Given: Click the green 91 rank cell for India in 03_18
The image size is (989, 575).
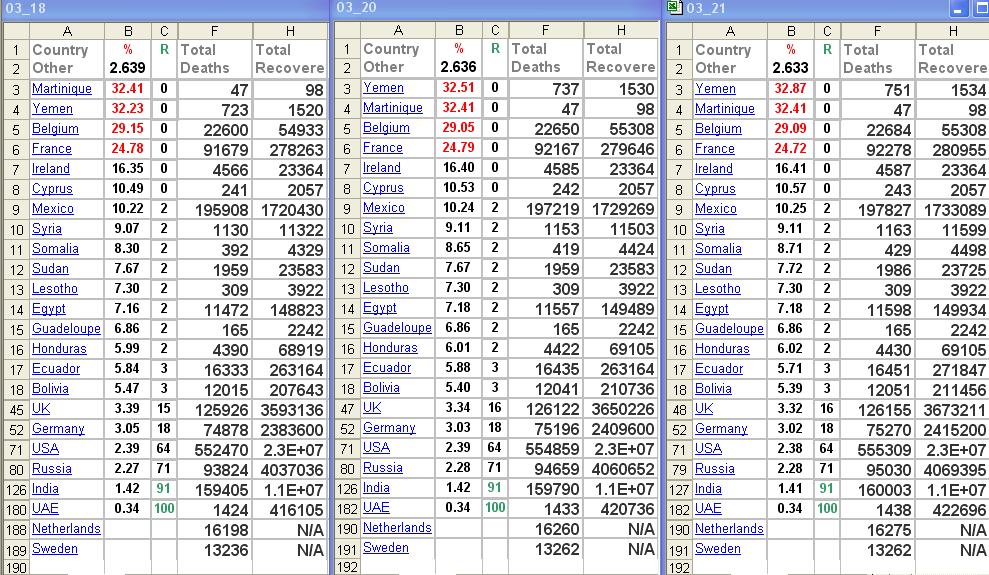Looking at the screenshot, I should [x=164, y=489].
